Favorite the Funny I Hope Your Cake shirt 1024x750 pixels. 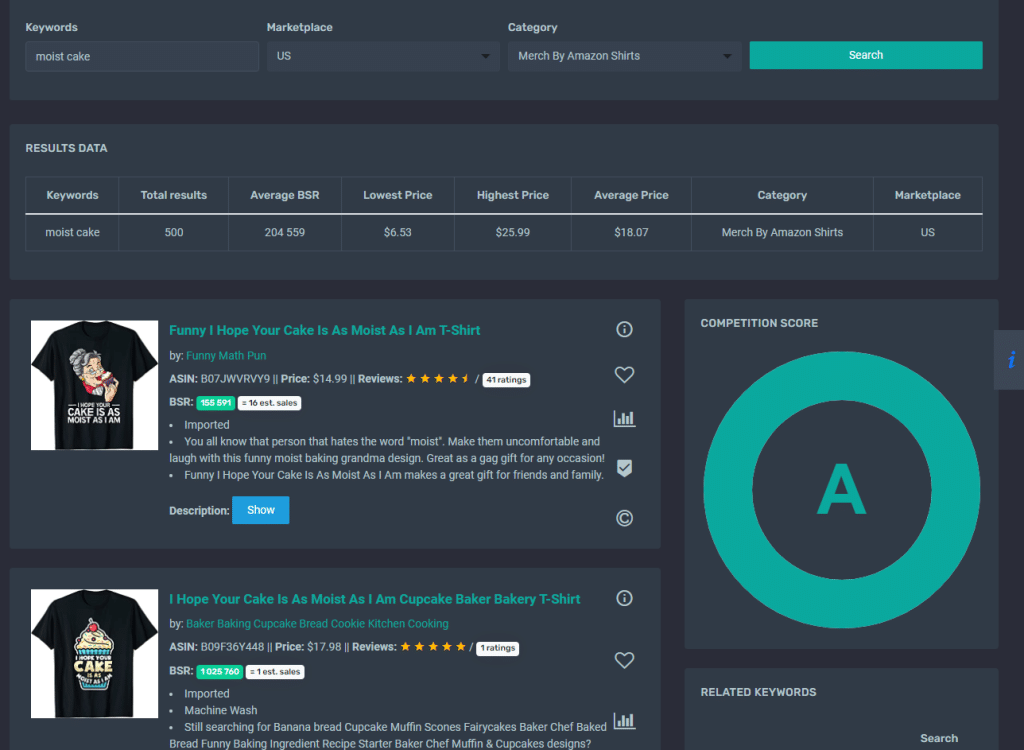tap(624, 374)
